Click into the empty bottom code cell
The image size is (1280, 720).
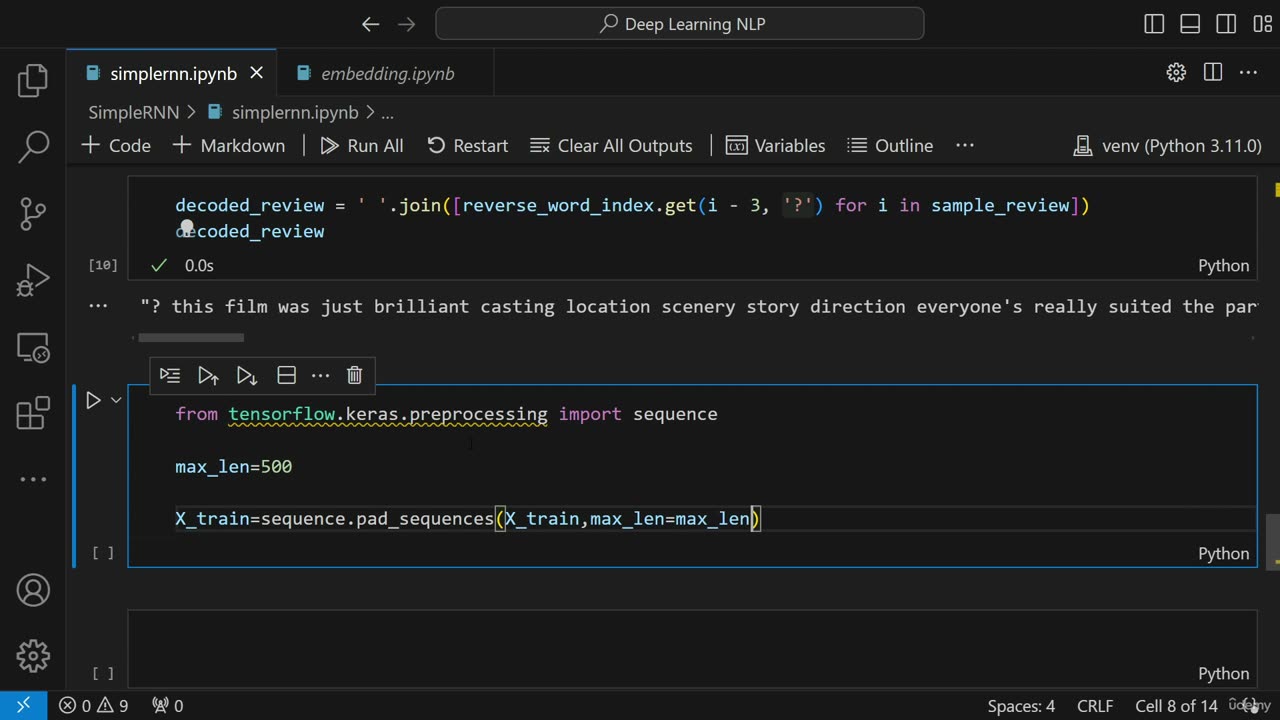click(692, 637)
